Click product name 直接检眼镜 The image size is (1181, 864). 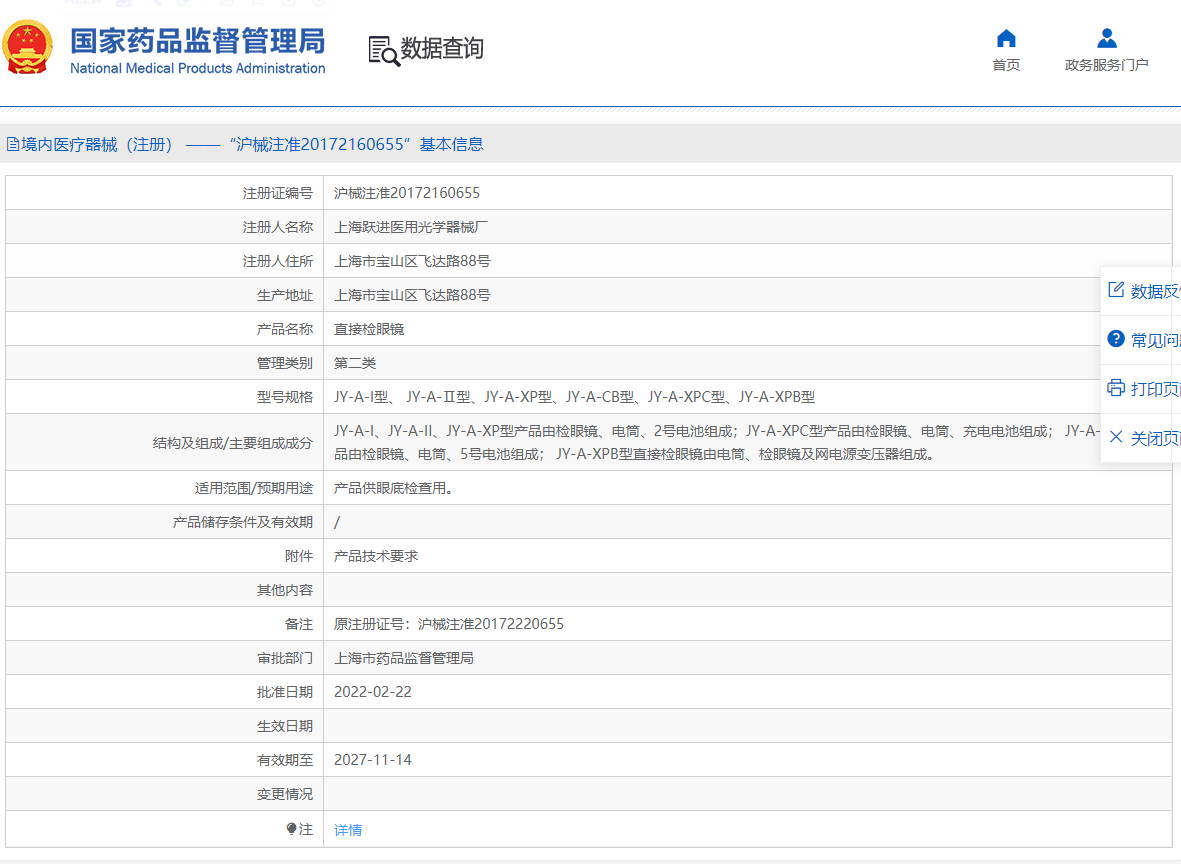point(369,329)
